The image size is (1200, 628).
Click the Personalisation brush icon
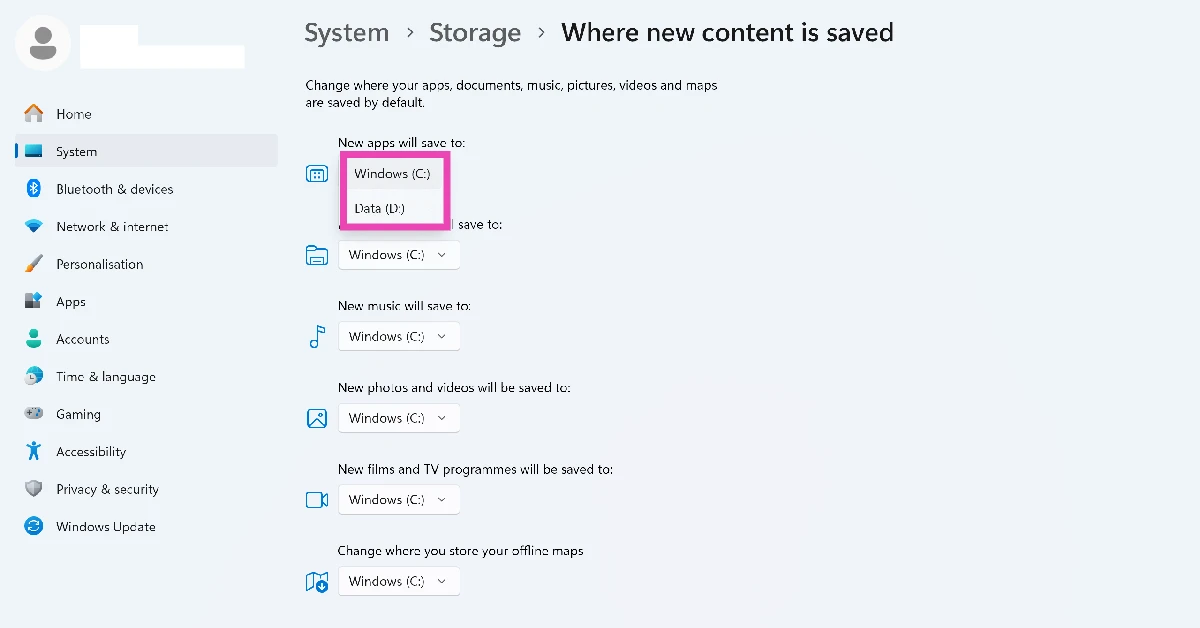pos(35,263)
